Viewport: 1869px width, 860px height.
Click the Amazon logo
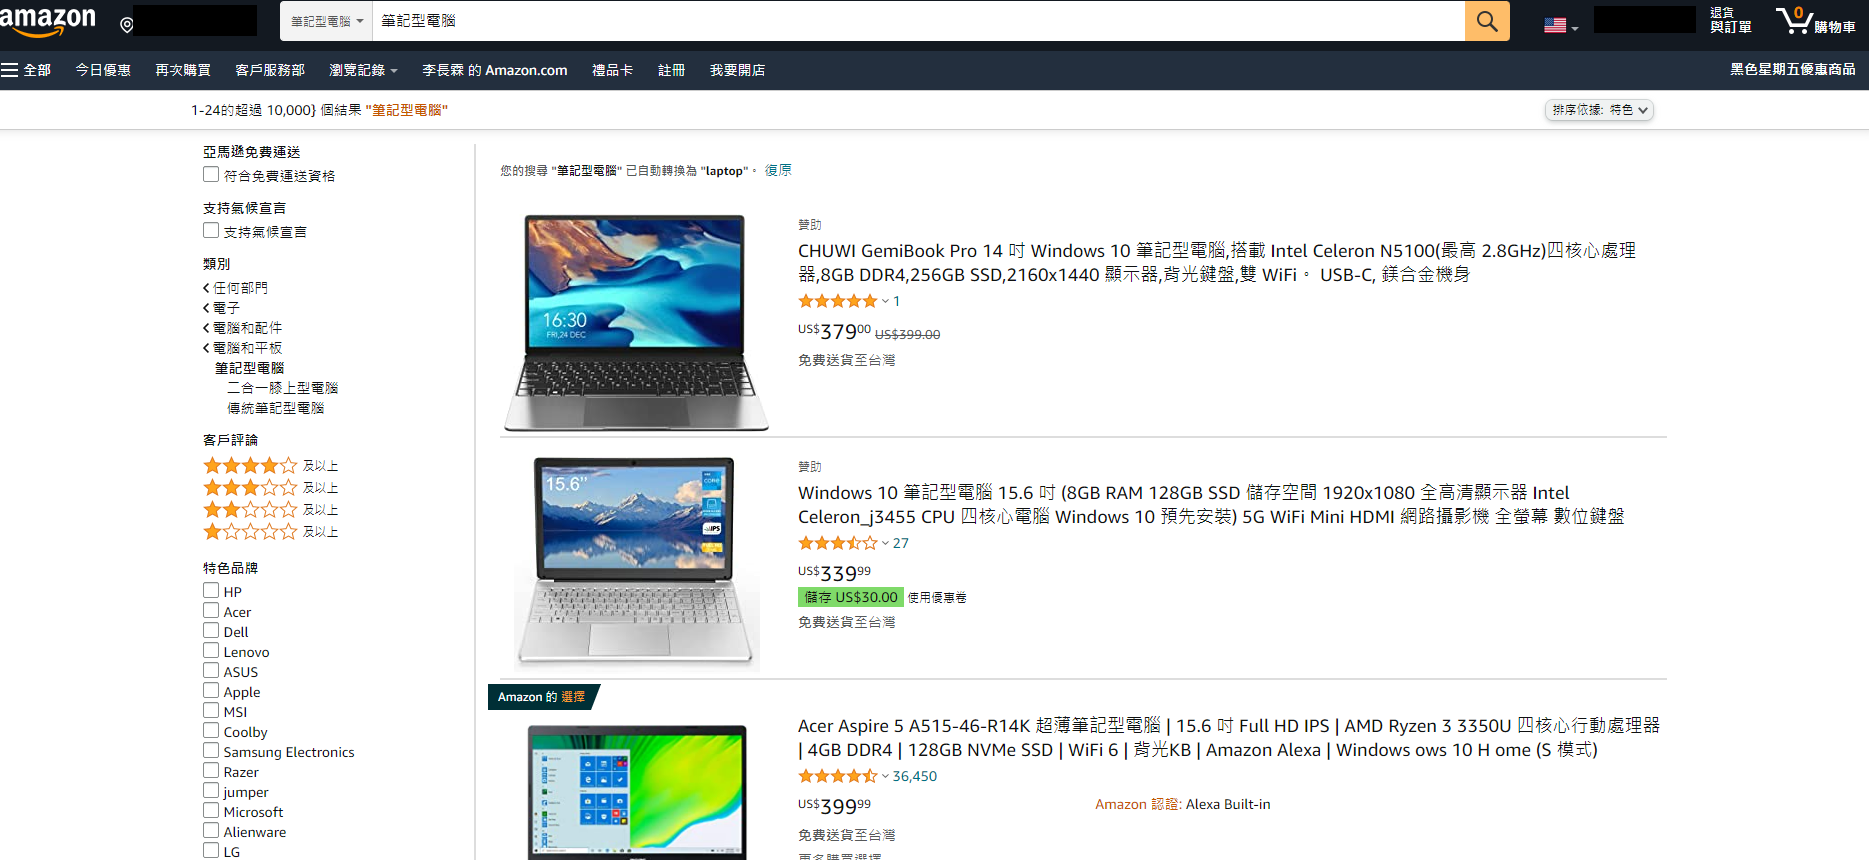(x=48, y=21)
